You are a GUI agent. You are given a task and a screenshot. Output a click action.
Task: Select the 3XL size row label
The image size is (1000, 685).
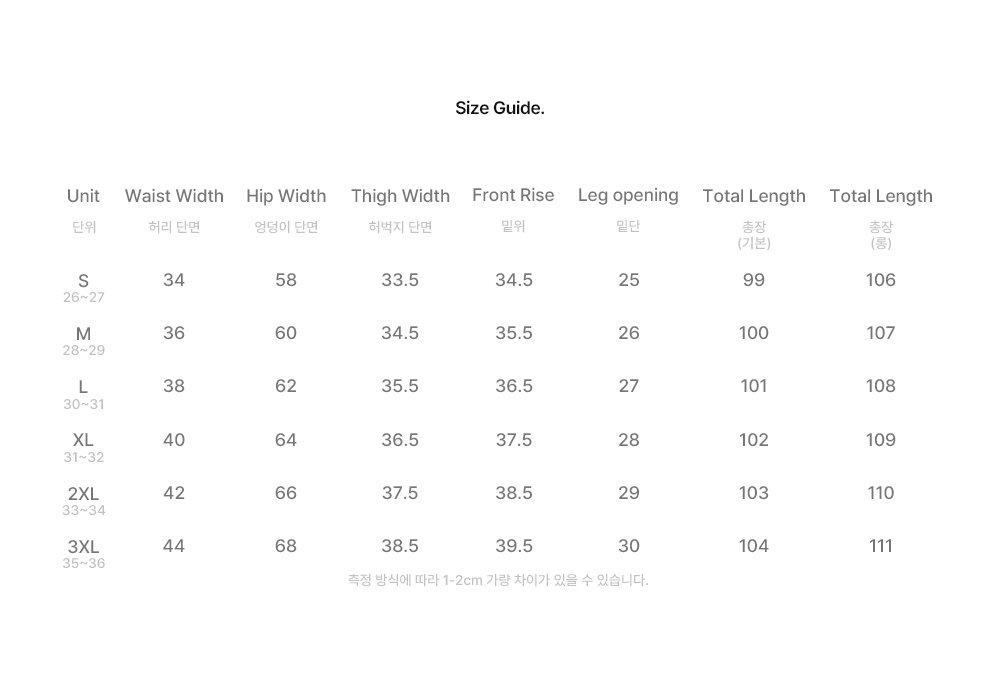pyautogui.click(x=83, y=547)
